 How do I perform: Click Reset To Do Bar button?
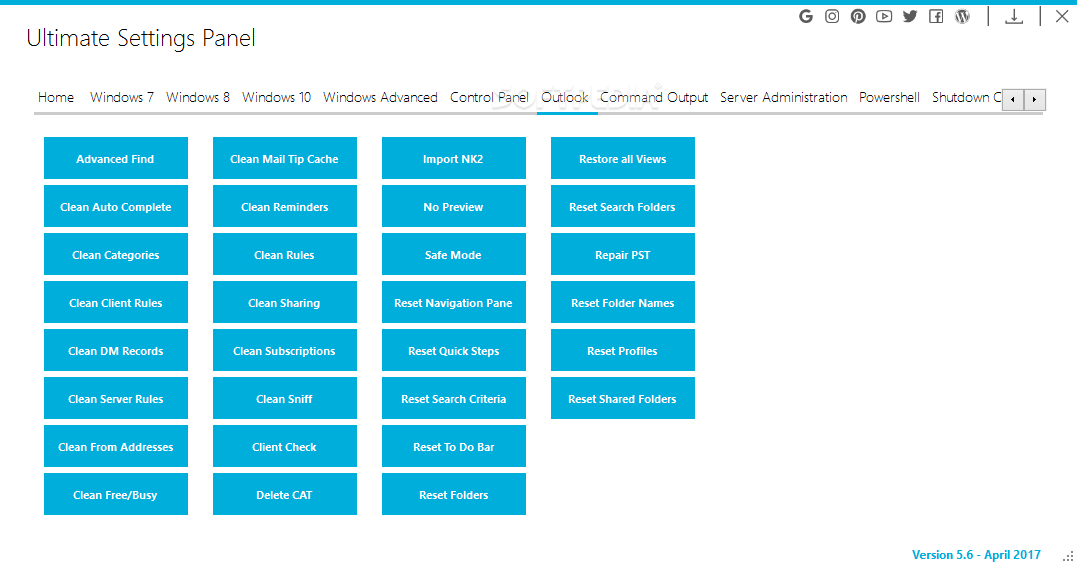[x=453, y=446]
